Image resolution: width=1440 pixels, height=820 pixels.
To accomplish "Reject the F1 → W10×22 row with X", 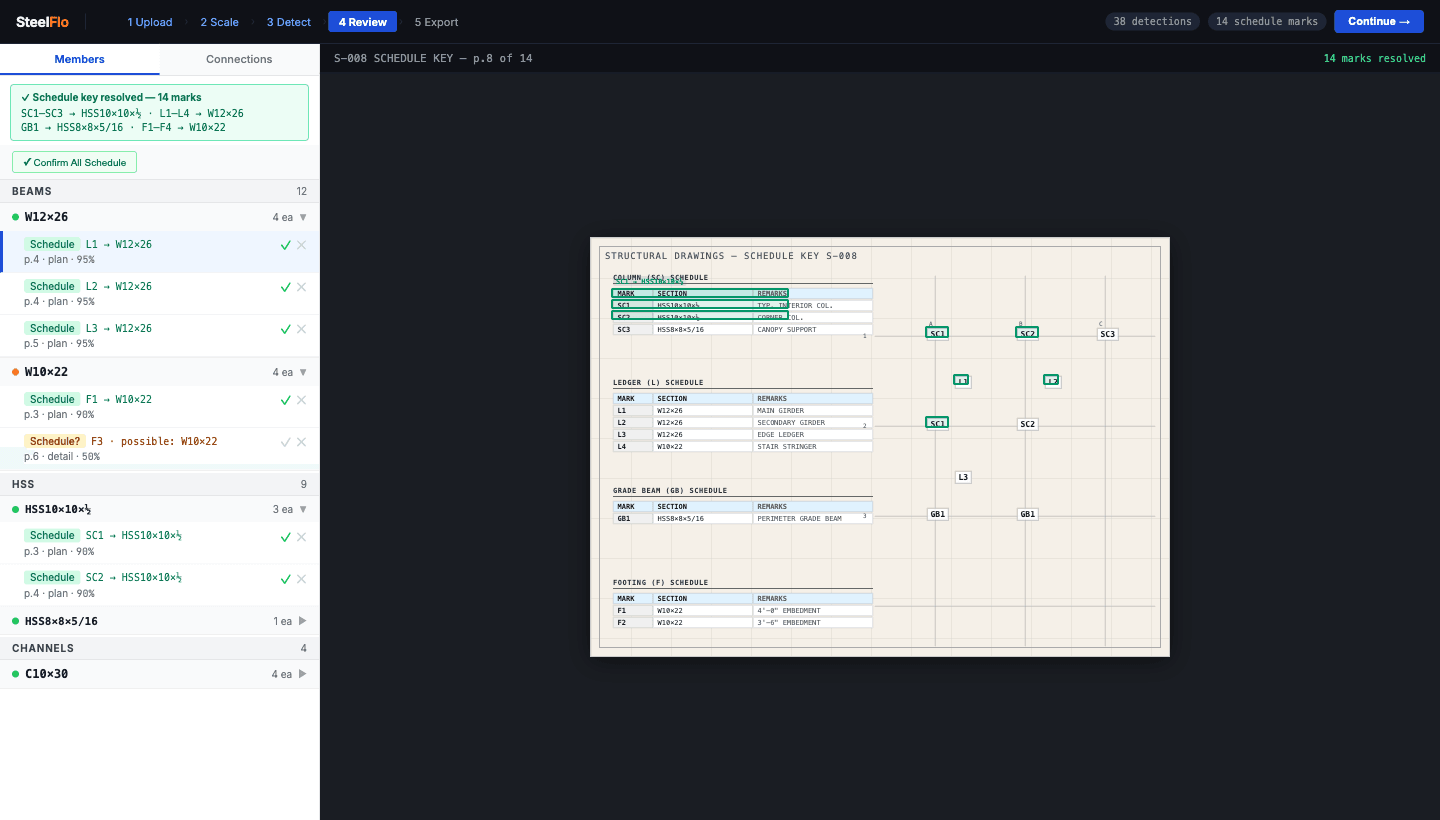I will click(x=302, y=400).
